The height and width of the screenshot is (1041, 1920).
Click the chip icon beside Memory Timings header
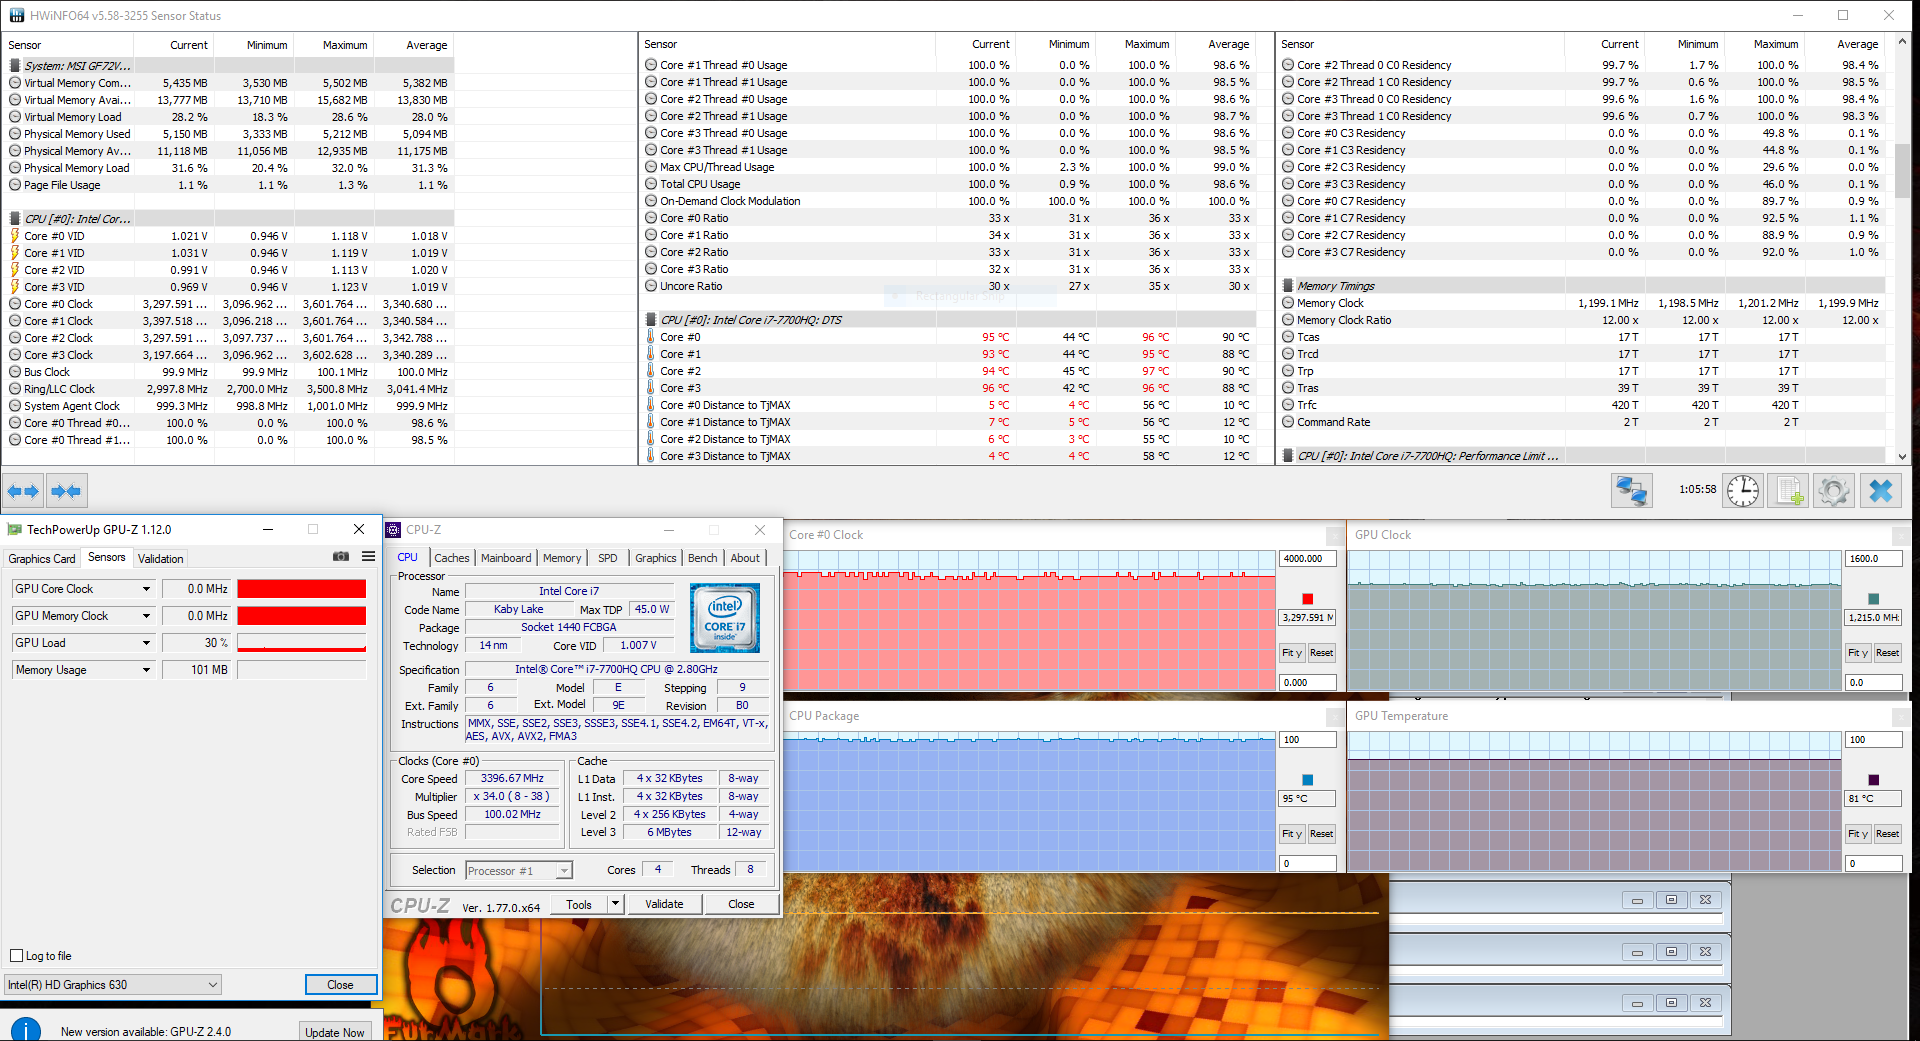pyautogui.click(x=1288, y=286)
